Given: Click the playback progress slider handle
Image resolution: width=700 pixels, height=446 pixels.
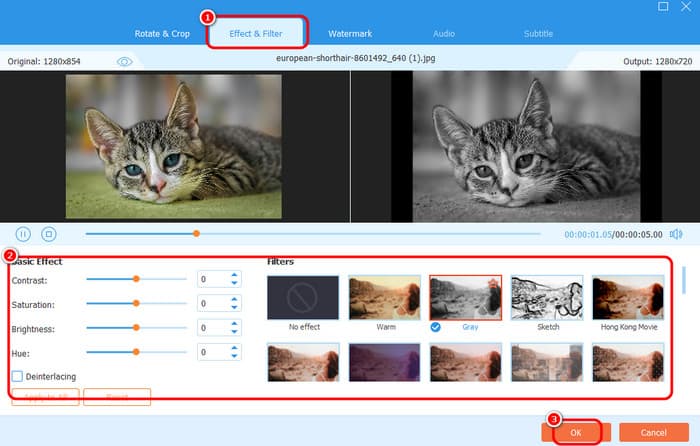Looking at the screenshot, I should [x=196, y=233].
